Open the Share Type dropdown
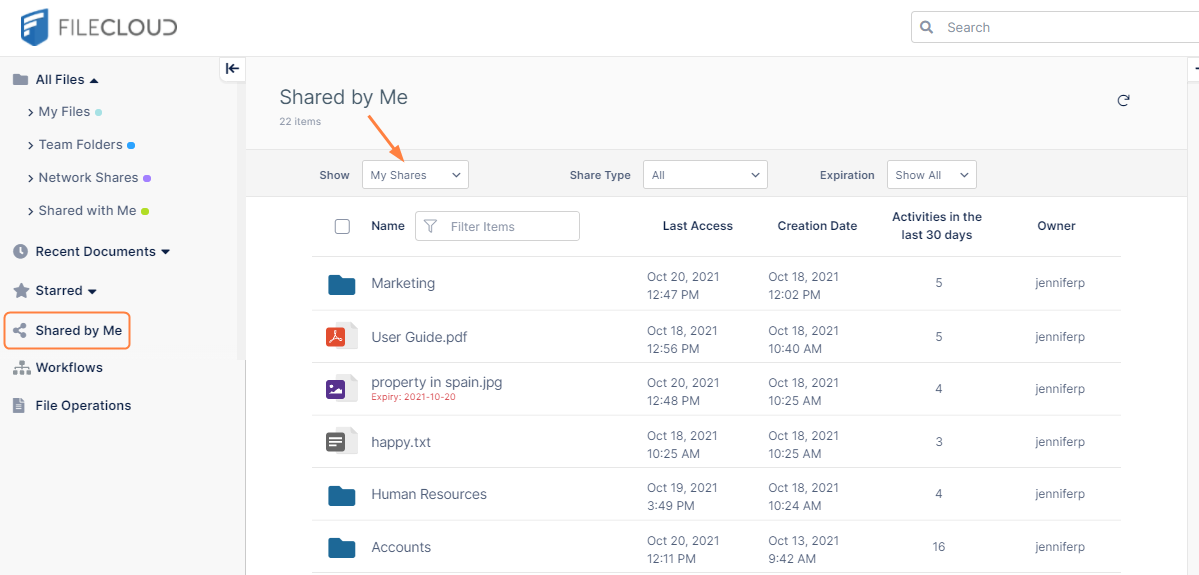The image size is (1199, 575). [705, 175]
